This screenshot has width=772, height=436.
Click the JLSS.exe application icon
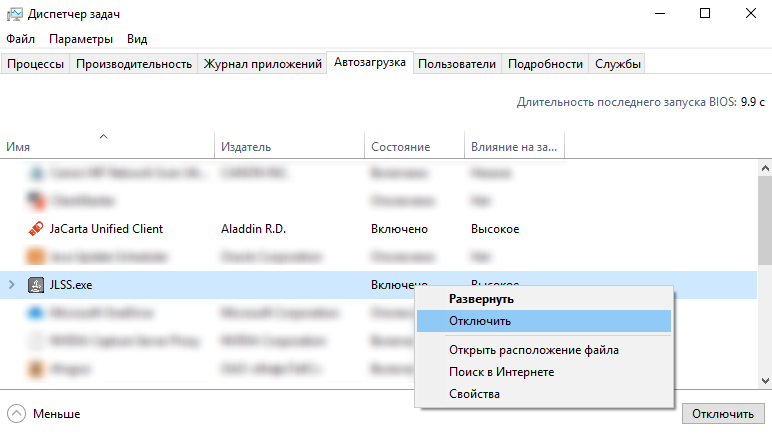click(36, 285)
